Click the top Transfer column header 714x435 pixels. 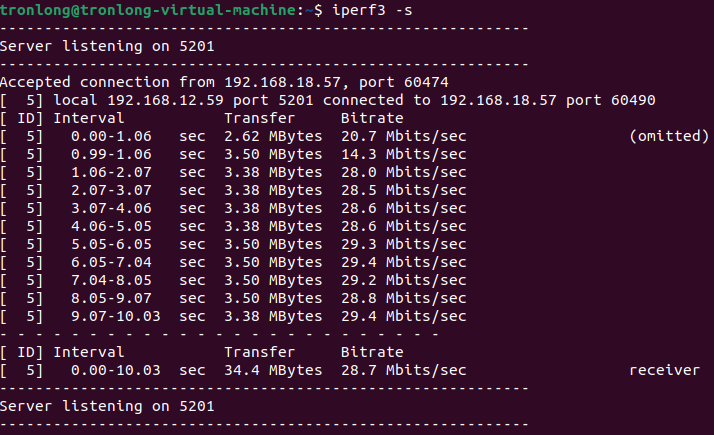260,118
